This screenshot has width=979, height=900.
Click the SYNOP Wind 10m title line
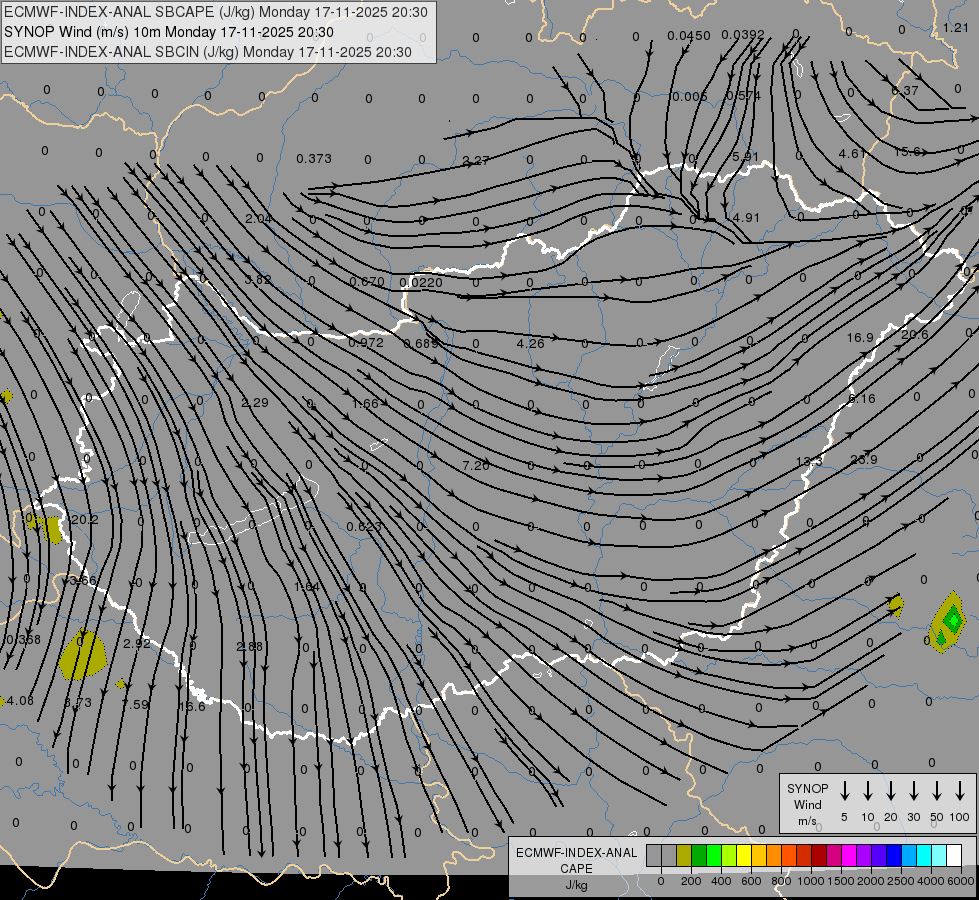point(169,32)
